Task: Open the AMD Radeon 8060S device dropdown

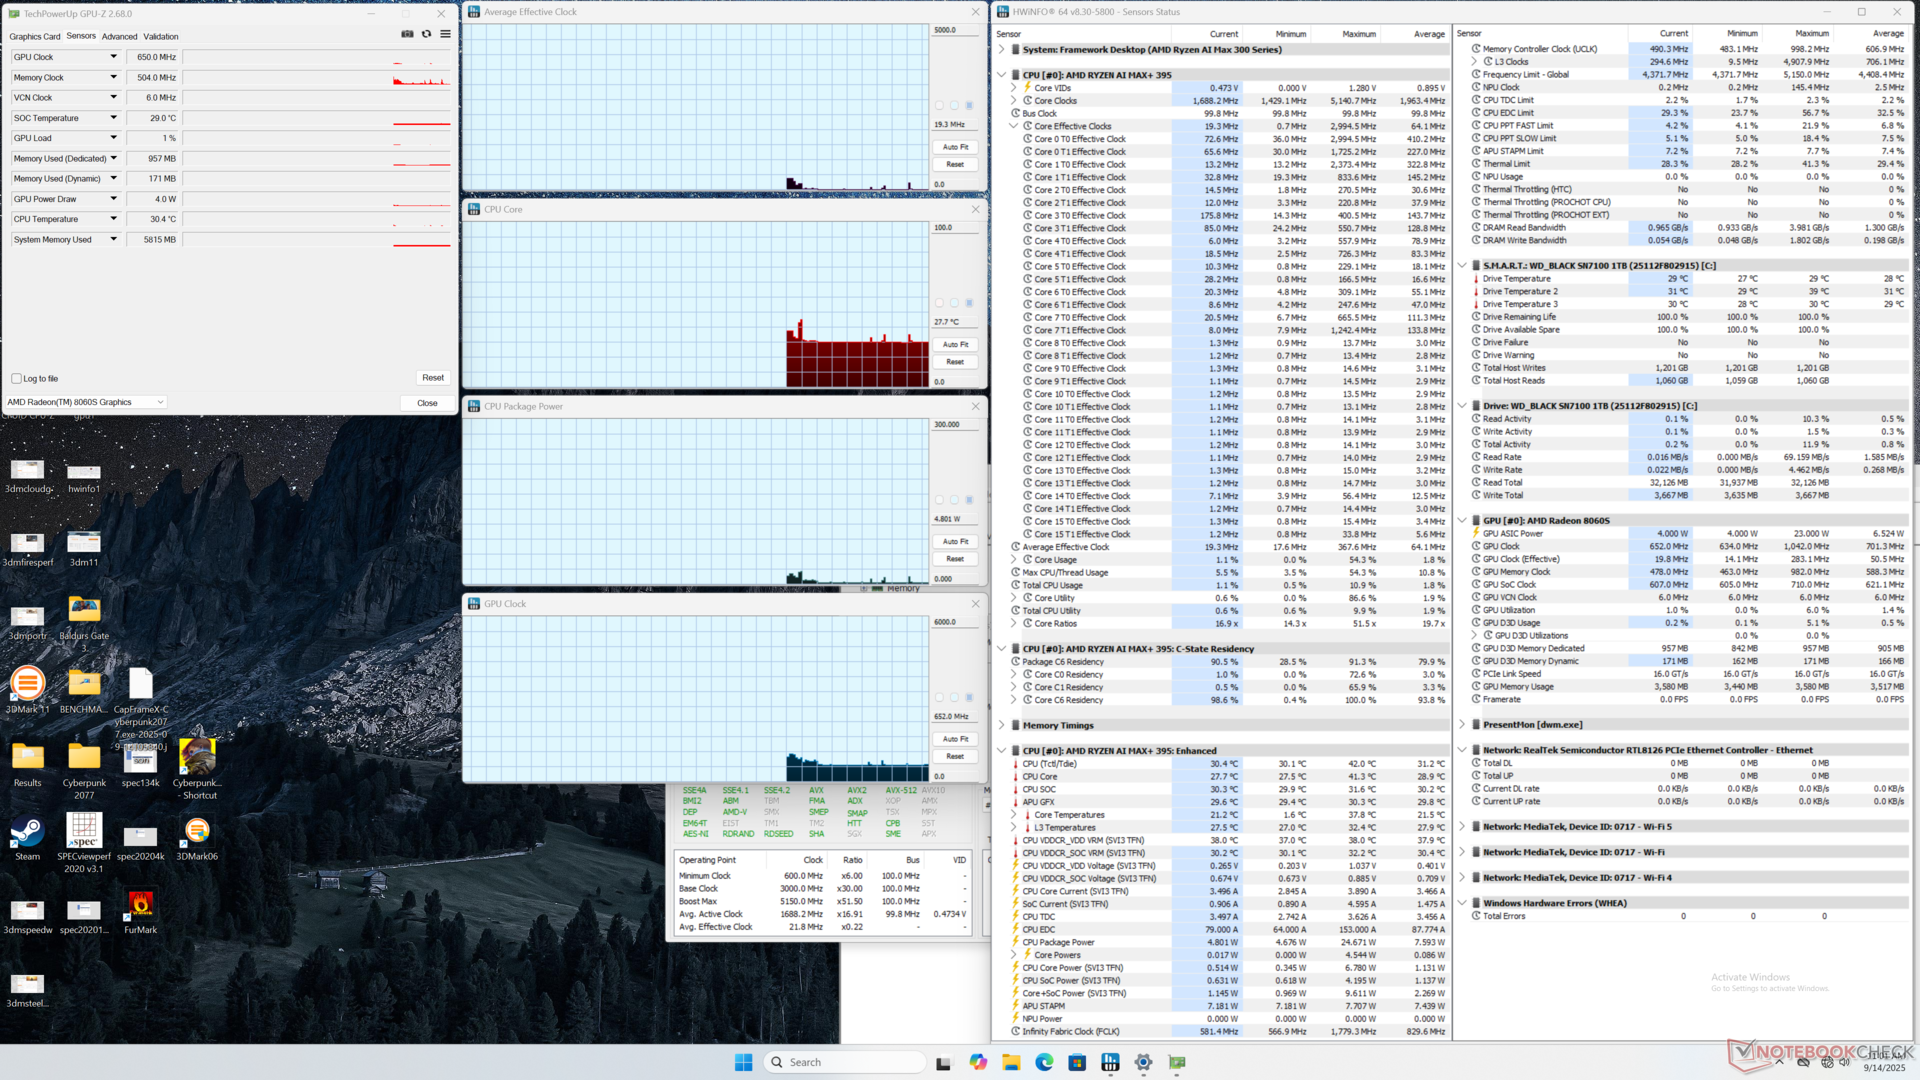Action: tap(160, 402)
